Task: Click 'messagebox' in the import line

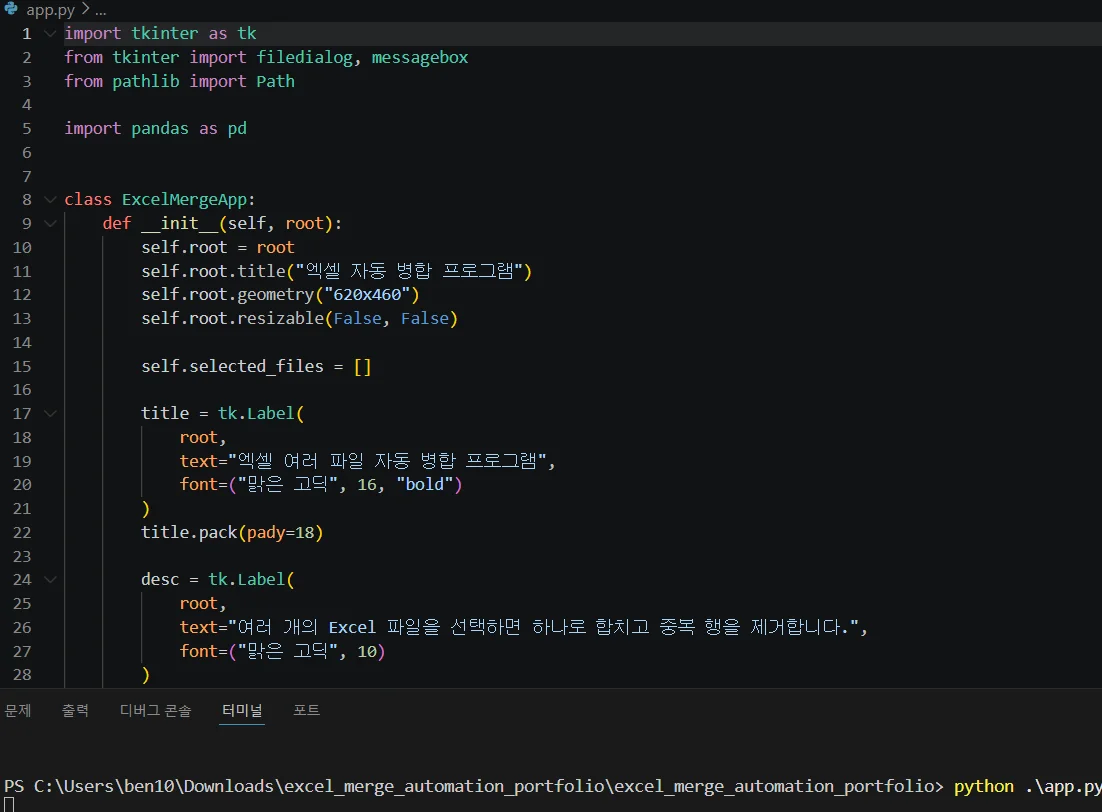Action: point(420,58)
